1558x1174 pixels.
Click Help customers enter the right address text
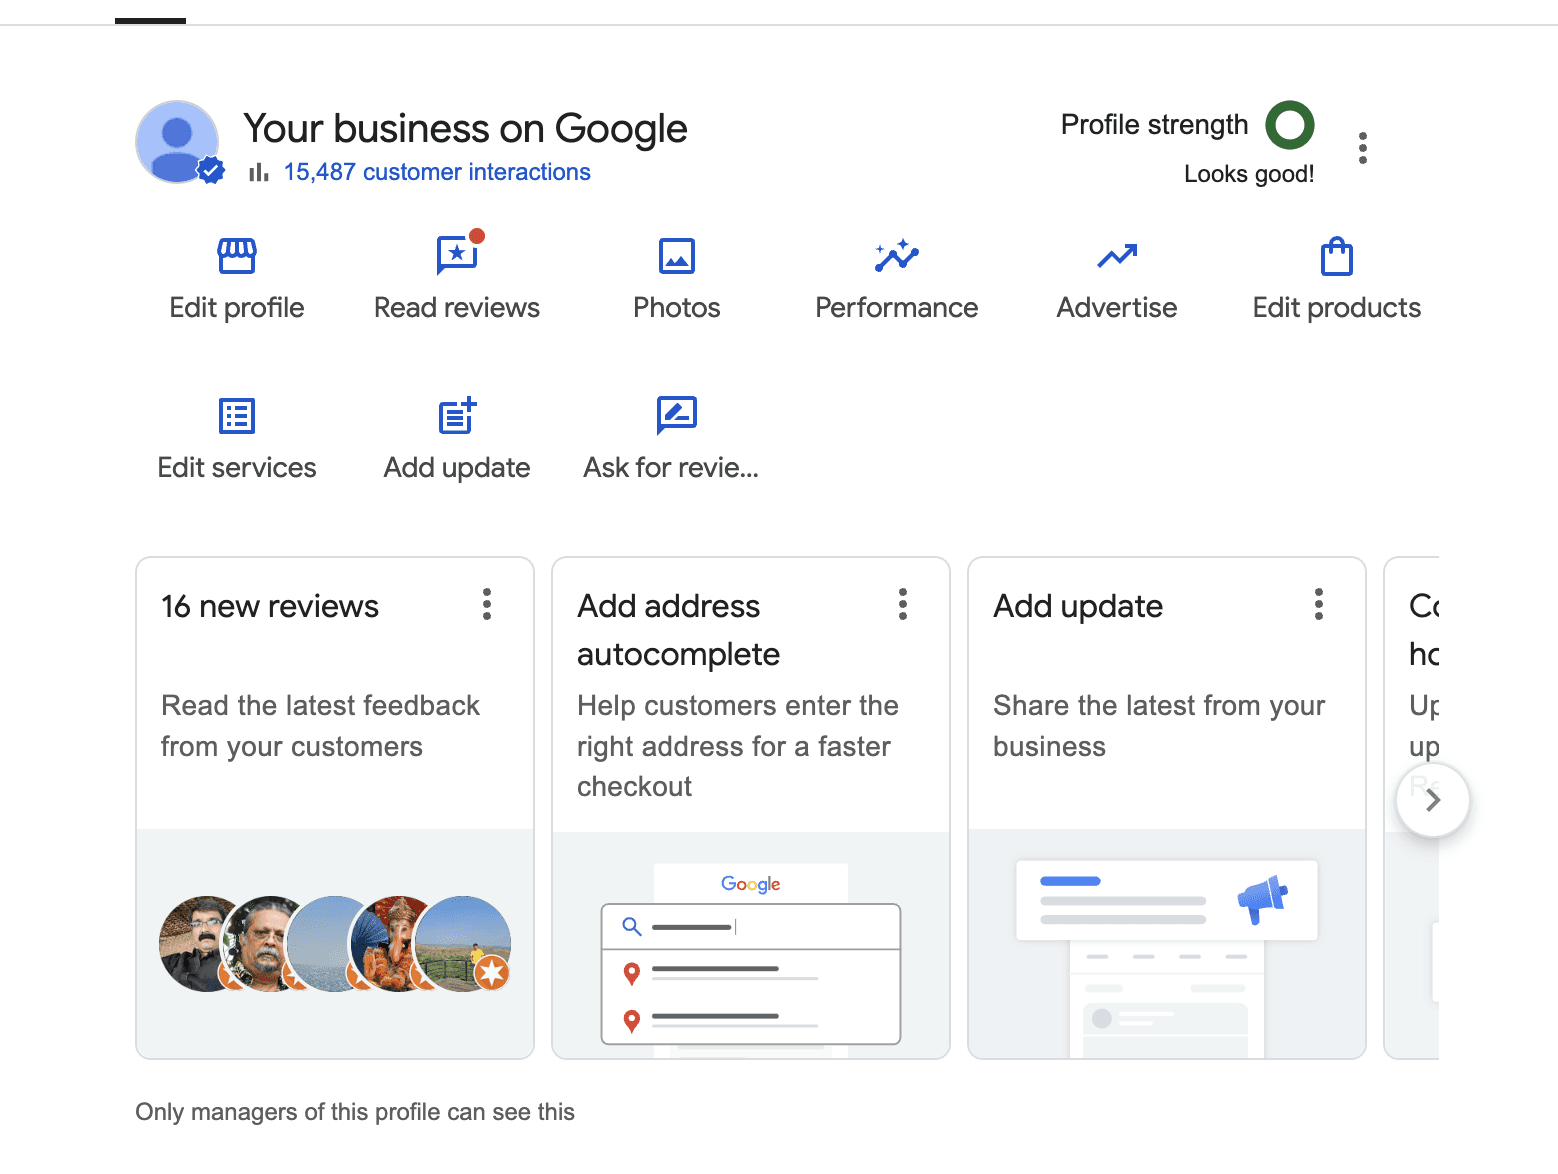[738, 746]
